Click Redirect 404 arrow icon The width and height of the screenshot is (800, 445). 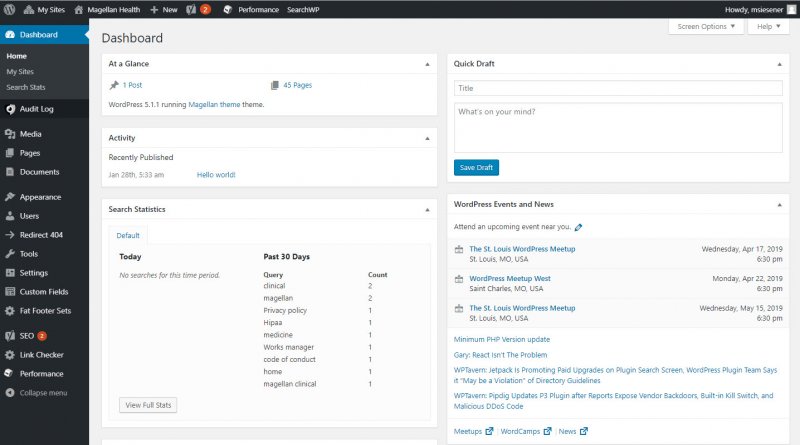click(10, 235)
